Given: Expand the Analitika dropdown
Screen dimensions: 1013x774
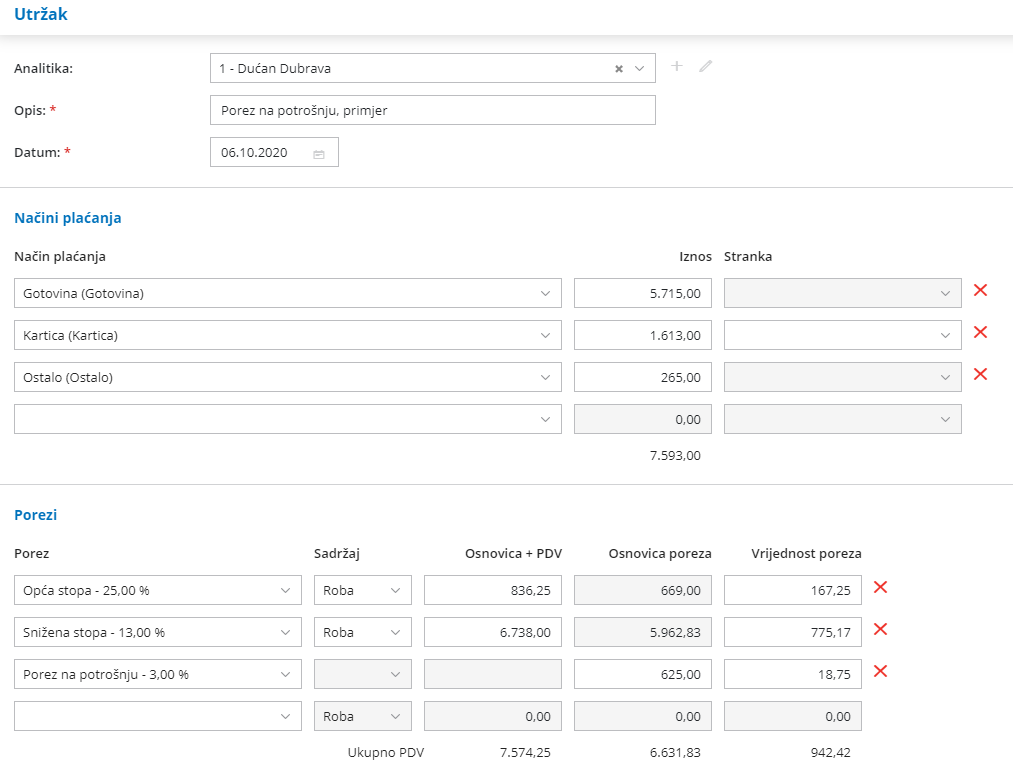Looking at the screenshot, I should tap(640, 68).
